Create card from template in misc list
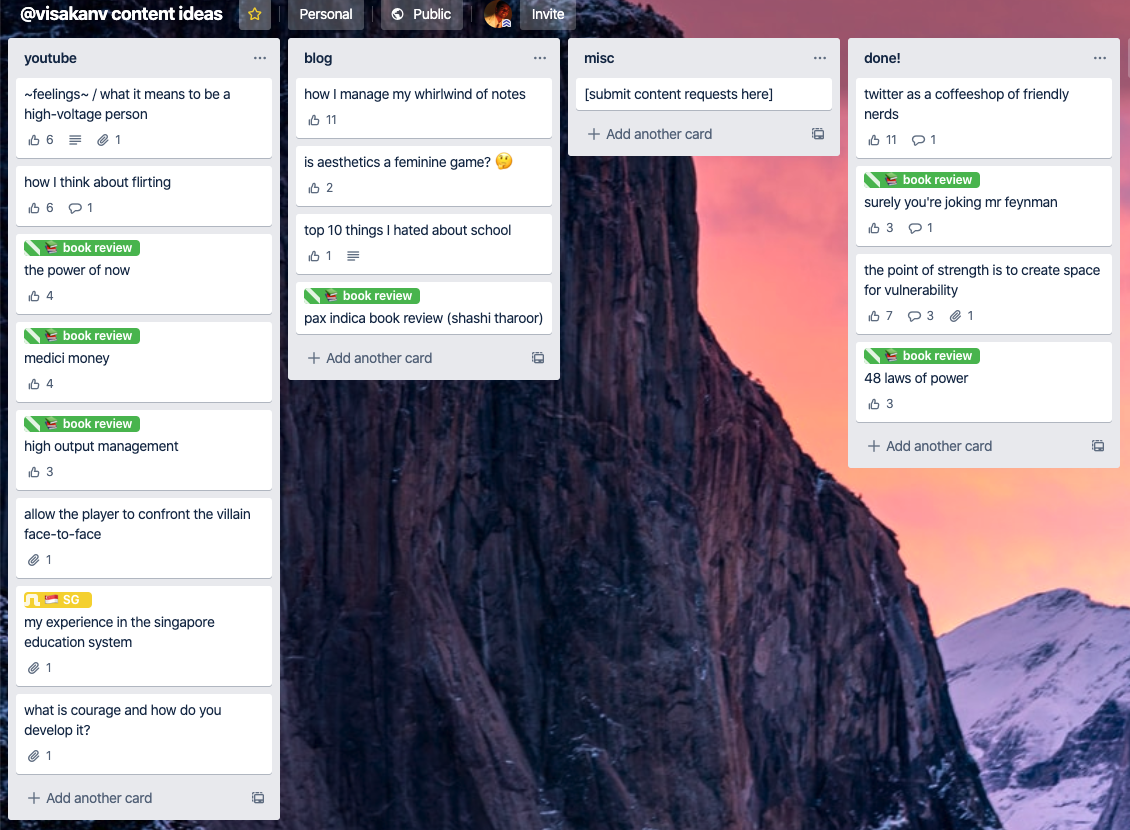This screenshot has width=1130, height=830. pyautogui.click(x=818, y=134)
